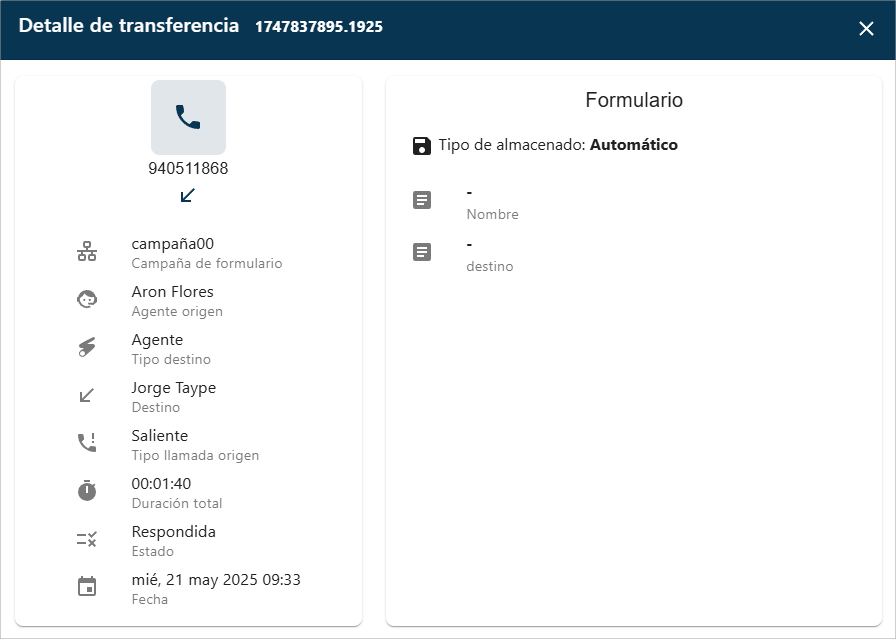Click the phone icon above number 940511868
The width and height of the screenshot is (896, 639).
[x=188, y=117]
